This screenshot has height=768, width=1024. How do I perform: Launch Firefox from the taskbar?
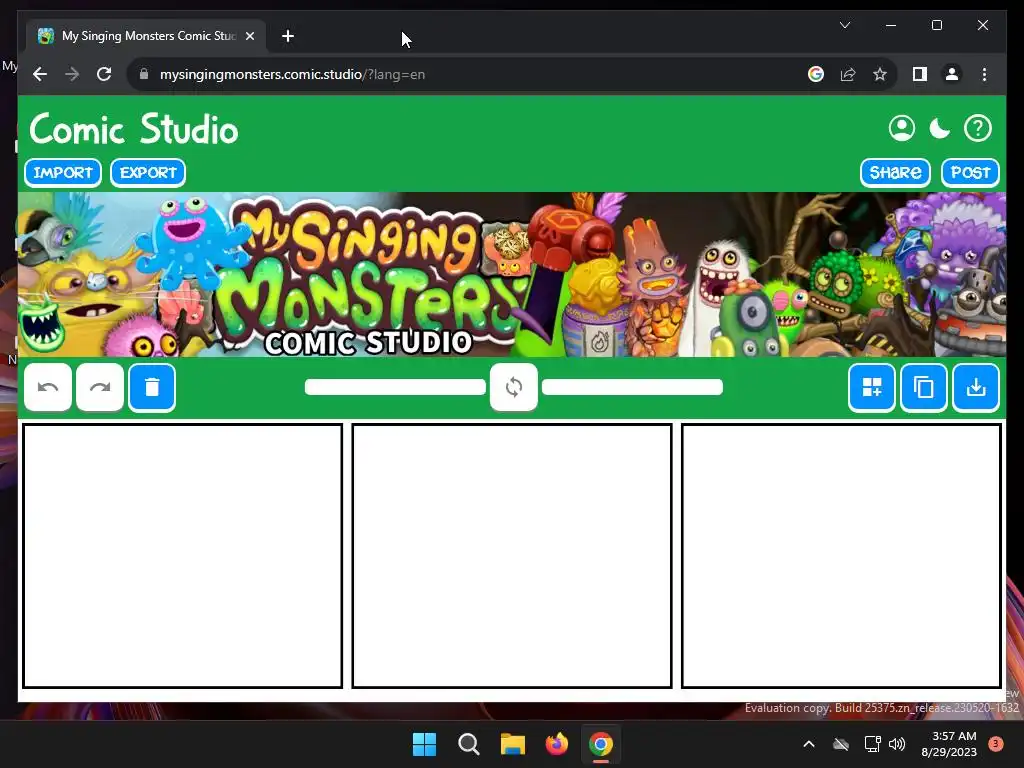point(556,744)
